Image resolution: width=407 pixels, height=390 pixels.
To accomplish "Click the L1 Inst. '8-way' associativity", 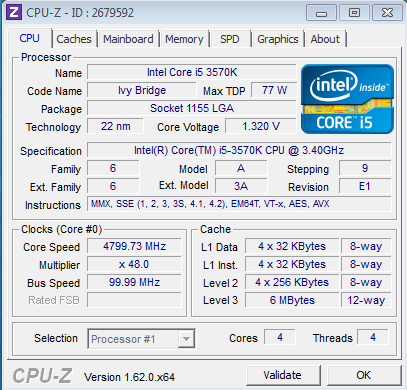I will click(x=366, y=264).
